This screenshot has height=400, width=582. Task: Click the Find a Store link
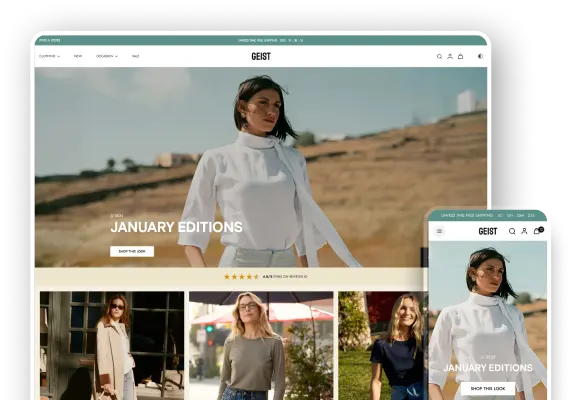(50, 40)
